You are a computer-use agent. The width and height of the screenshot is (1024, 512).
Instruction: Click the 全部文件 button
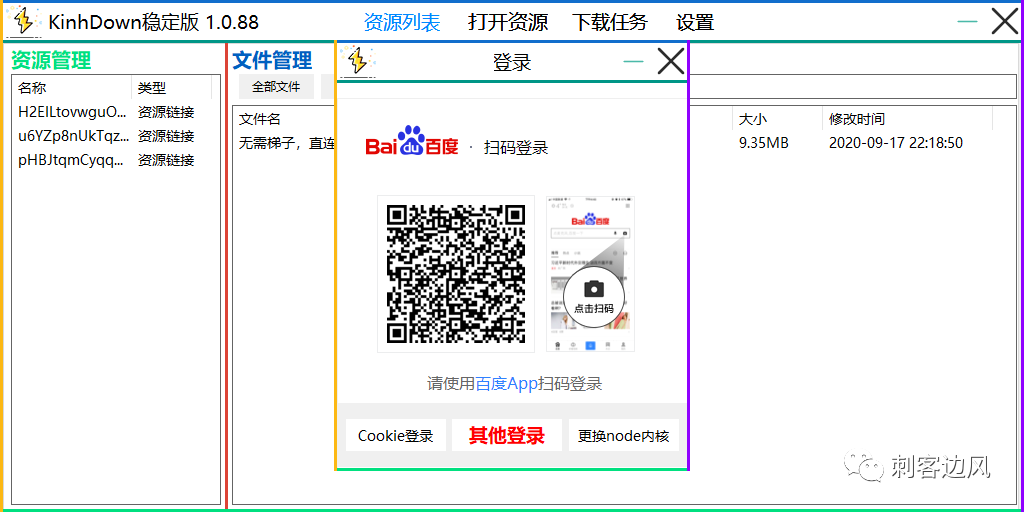(x=276, y=86)
